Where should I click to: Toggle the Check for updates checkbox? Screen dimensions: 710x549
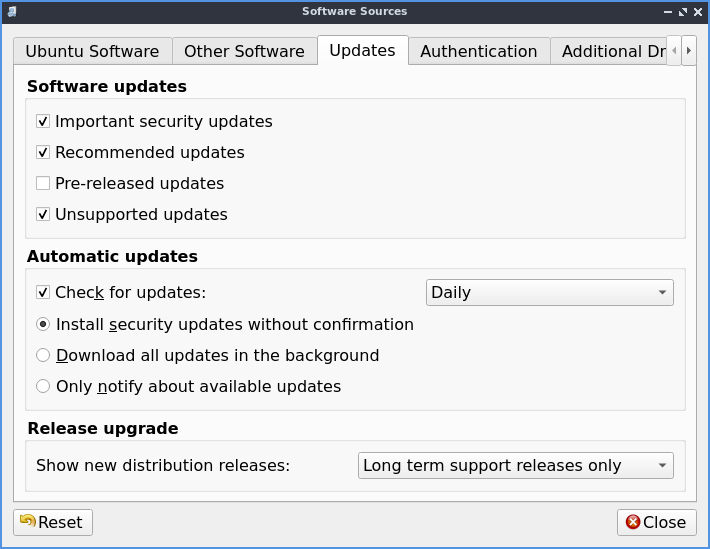(x=43, y=293)
